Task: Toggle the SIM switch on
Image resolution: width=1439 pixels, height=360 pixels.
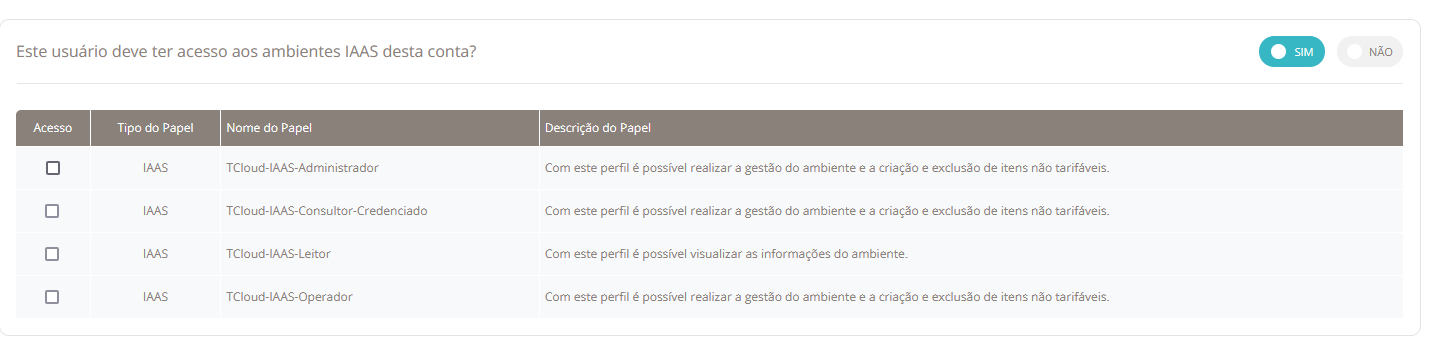Action: pos(1292,52)
